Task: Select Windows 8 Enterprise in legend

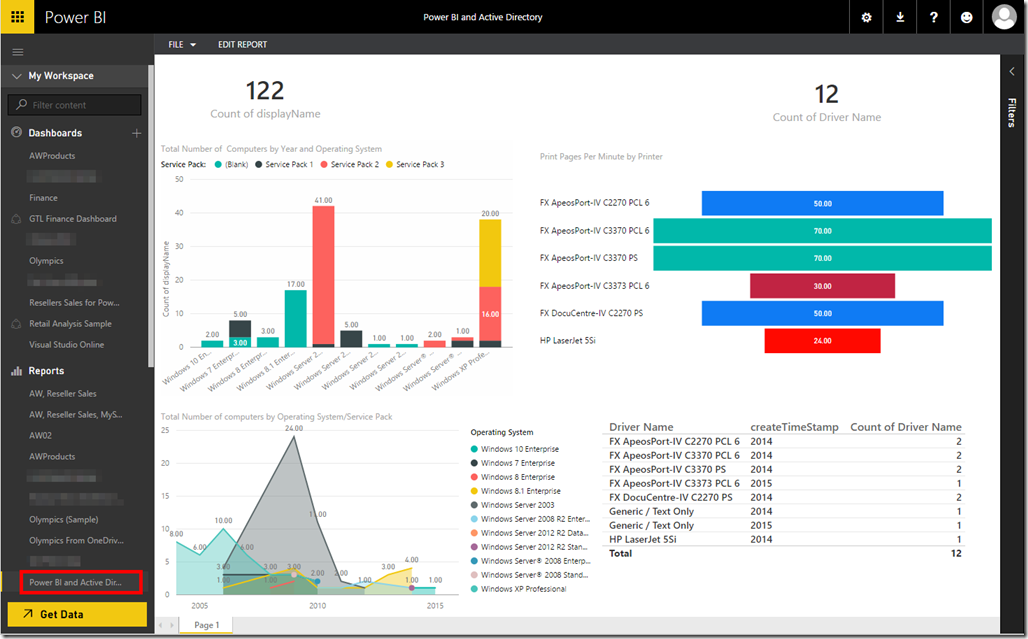Action: (513, 477)
